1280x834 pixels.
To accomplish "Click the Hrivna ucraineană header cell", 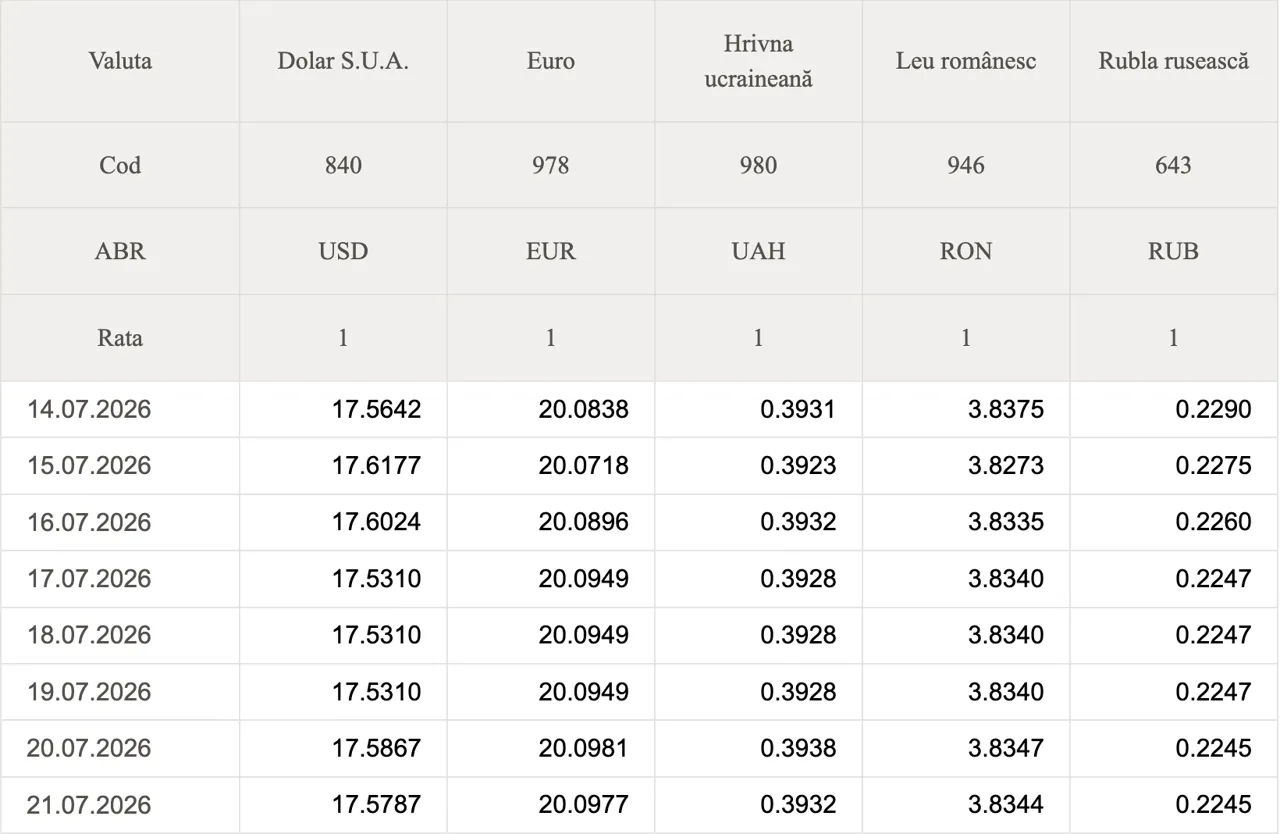I will coord(758,61).
